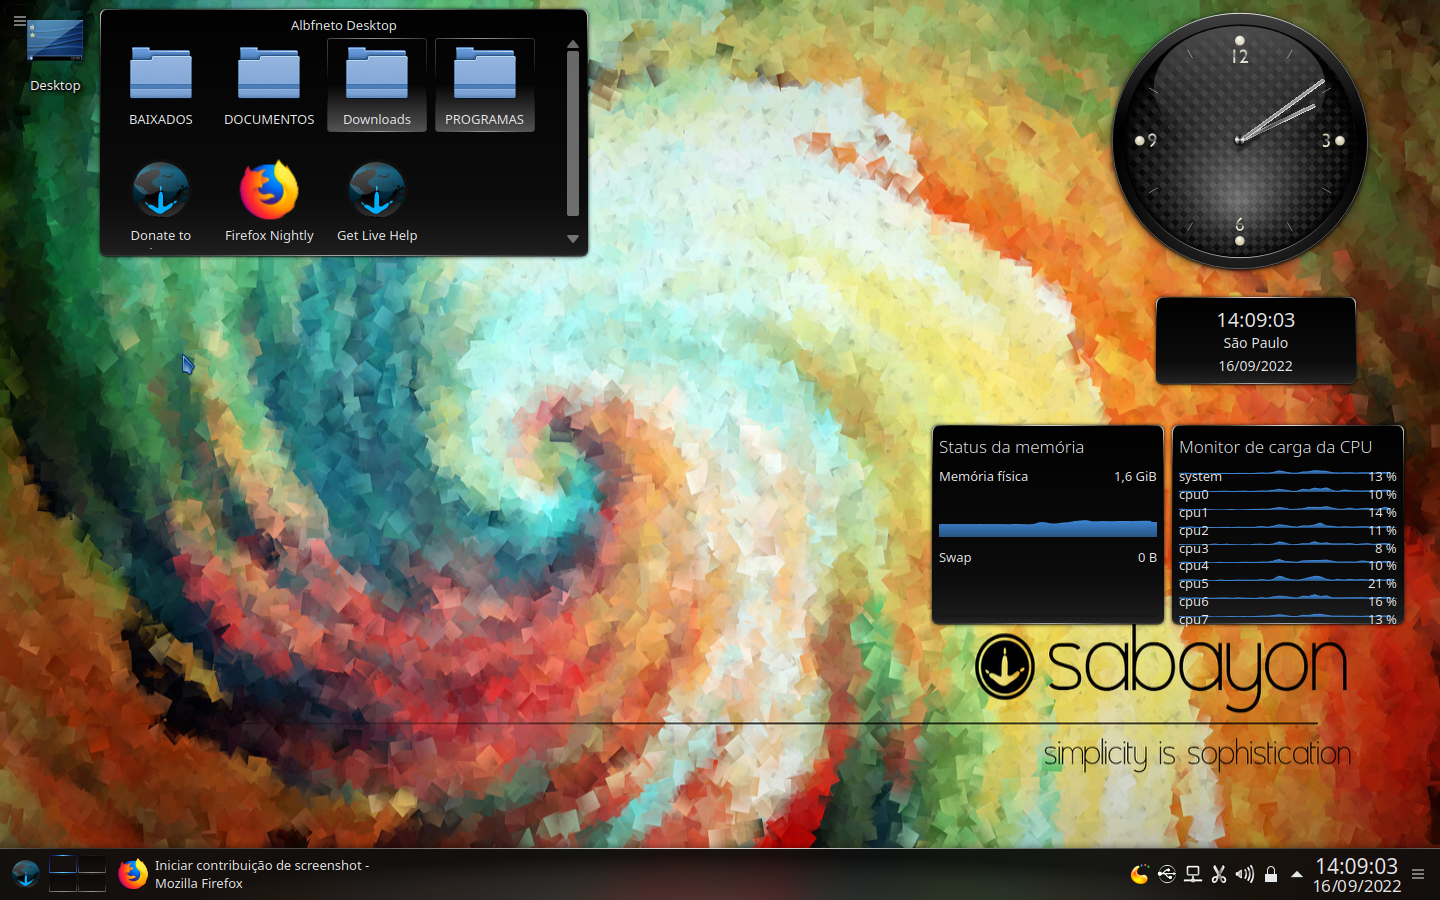1440x900 pixels.
Task: Switch to the Firefox screenshot contribution window
Action: click(x=246, y=874)
